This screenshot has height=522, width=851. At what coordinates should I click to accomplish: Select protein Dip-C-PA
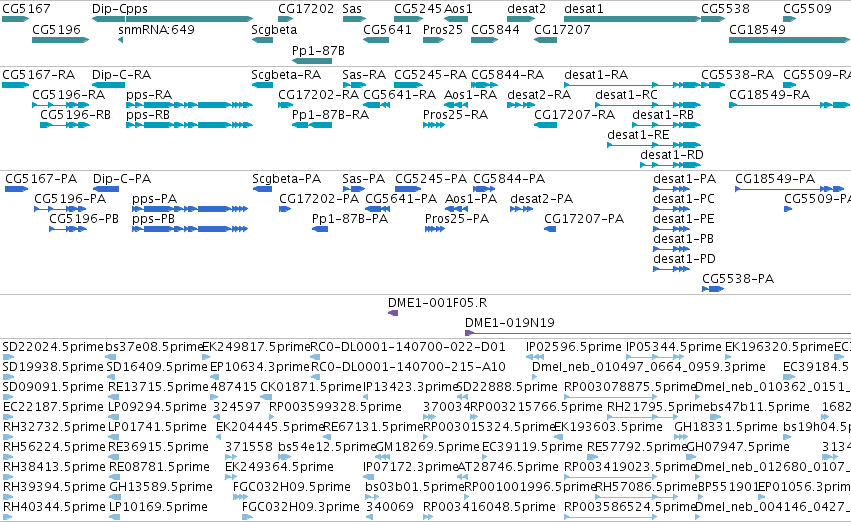pos(122,179)
